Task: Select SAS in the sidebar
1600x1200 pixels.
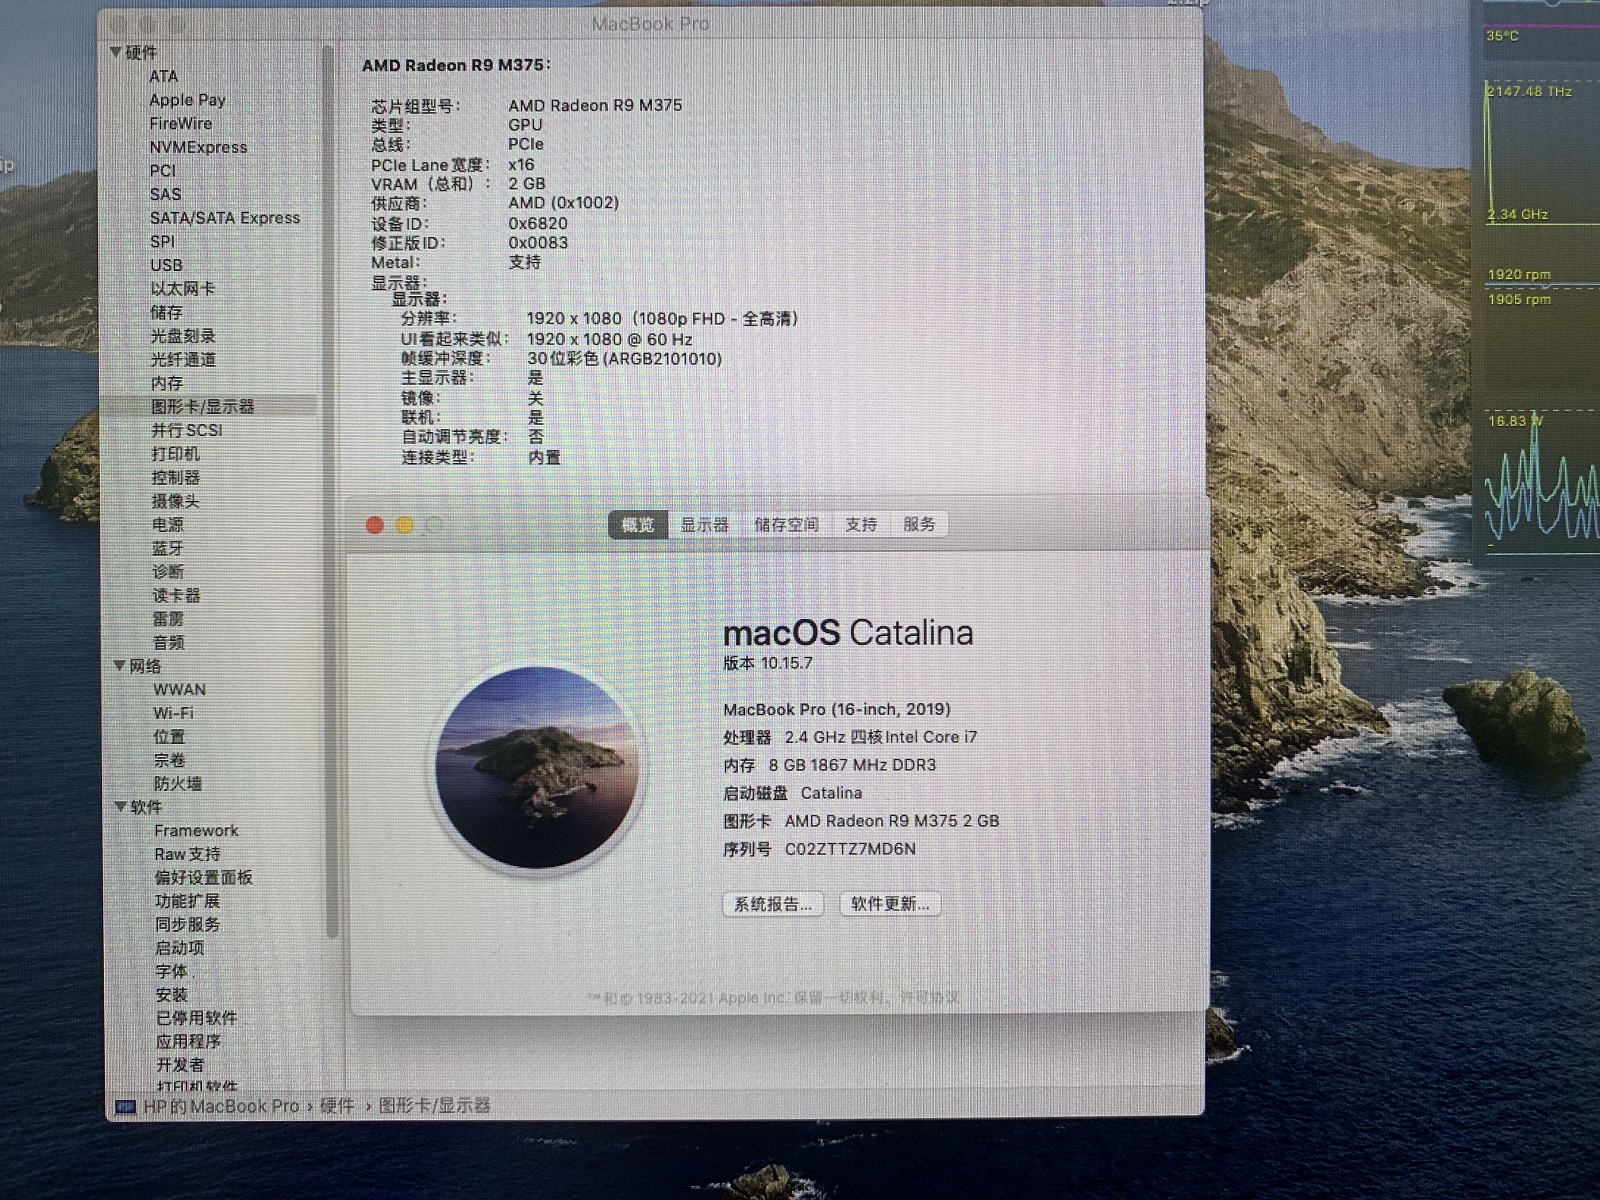Action: pos(166,194)
